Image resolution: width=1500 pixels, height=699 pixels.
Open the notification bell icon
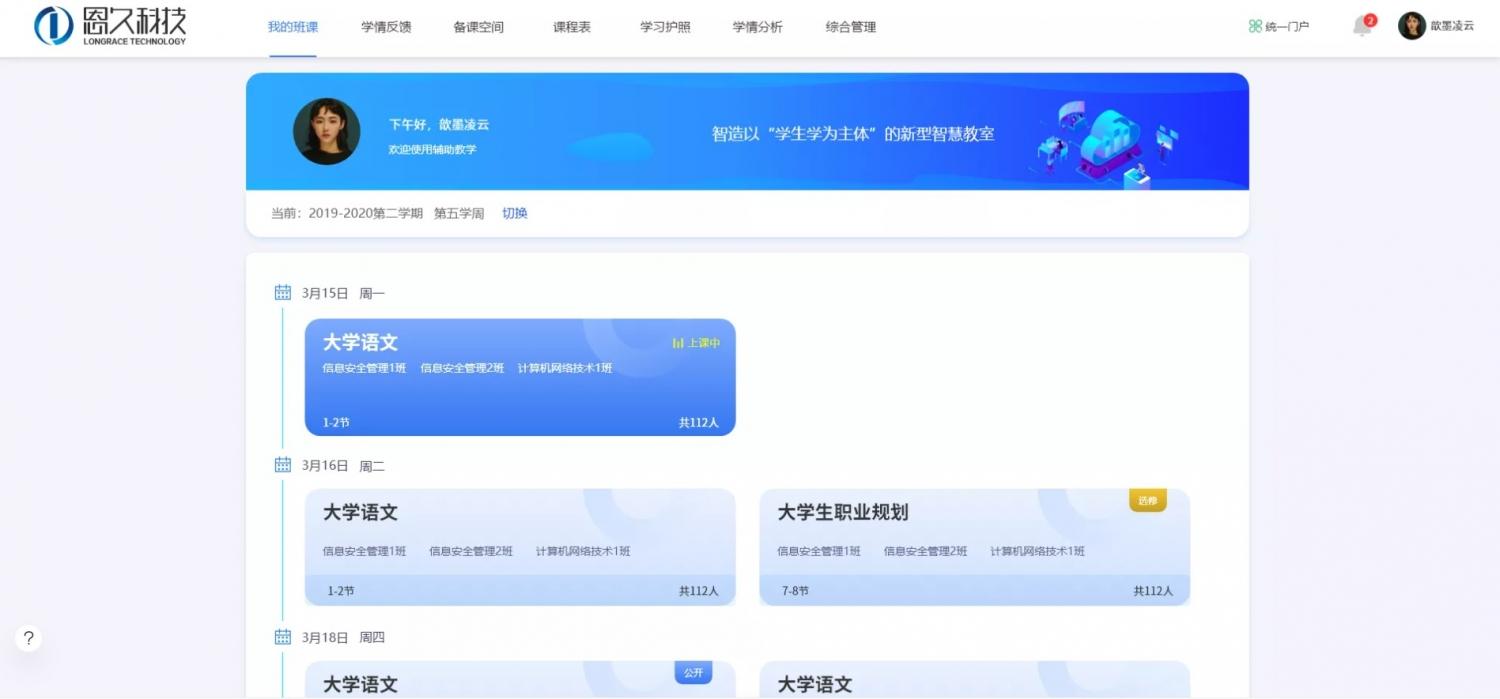pyautogui.click(x=1362, y=26)
